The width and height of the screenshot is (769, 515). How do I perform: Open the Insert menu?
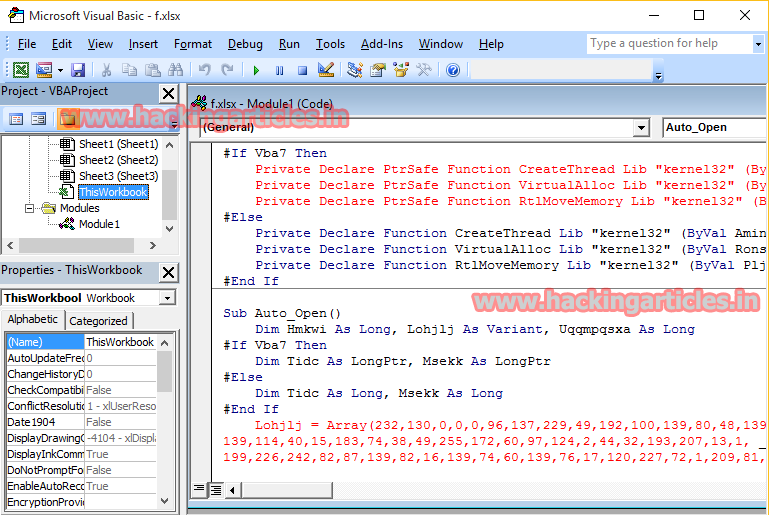(x=143, y=44)
